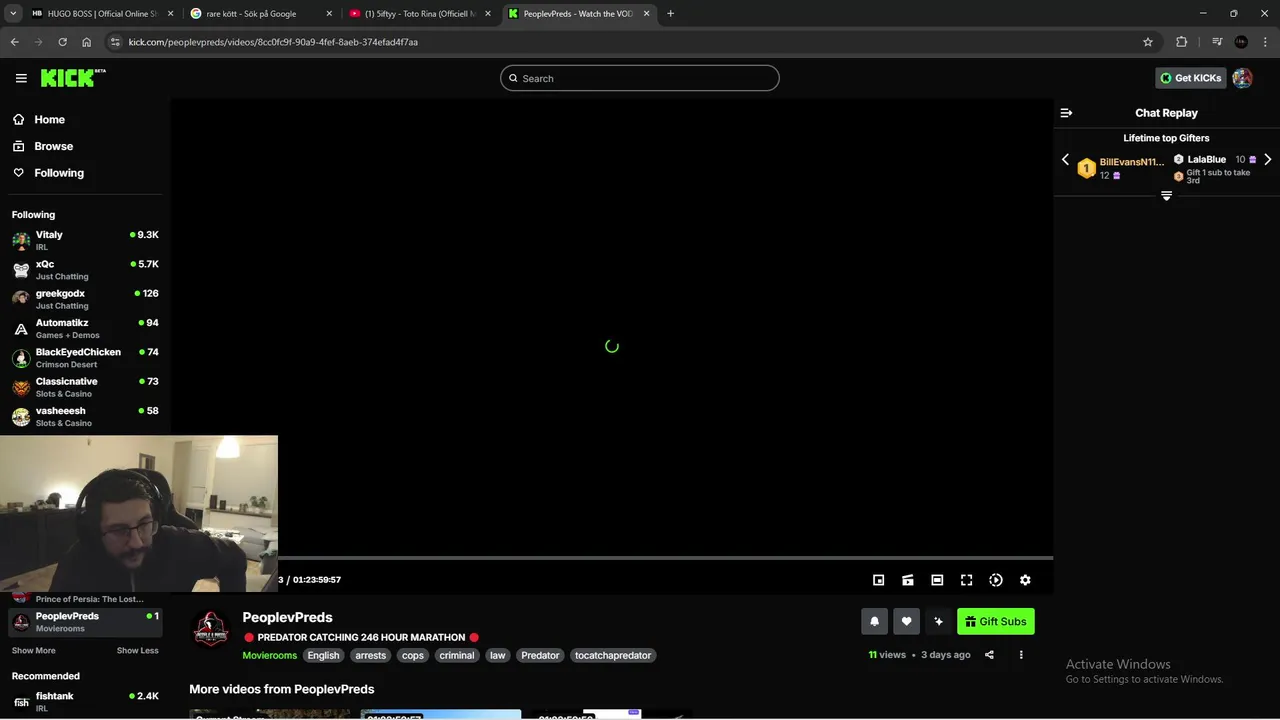Open video more options menu
Screen dimensions: 1280x720
pyautogui.click(x=1021, y=655)
